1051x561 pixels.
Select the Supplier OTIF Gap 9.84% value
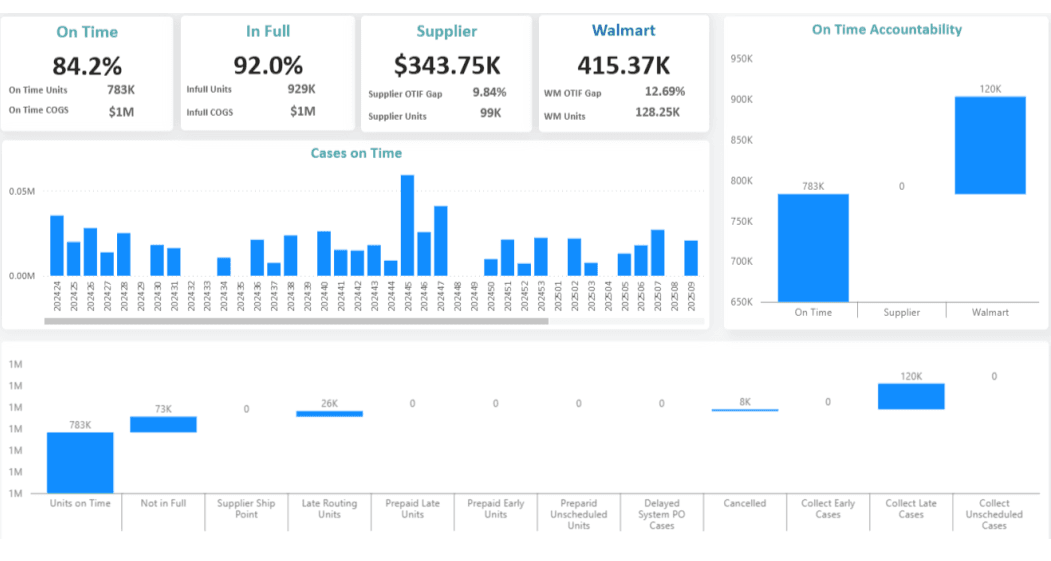[489, 92]
